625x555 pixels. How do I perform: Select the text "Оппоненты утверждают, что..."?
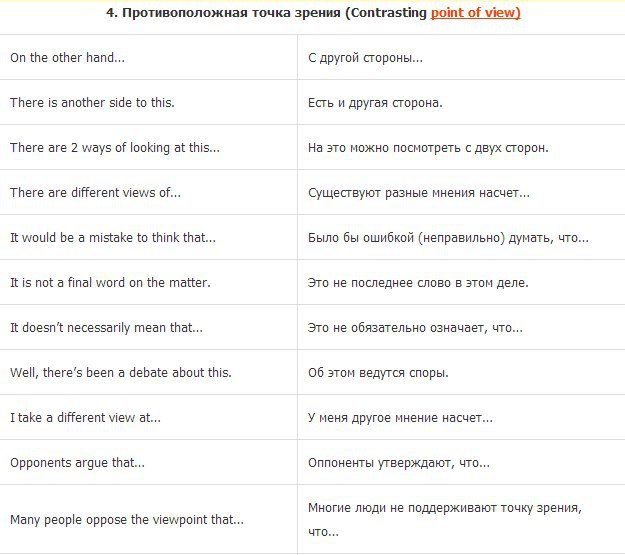[399, 463]
